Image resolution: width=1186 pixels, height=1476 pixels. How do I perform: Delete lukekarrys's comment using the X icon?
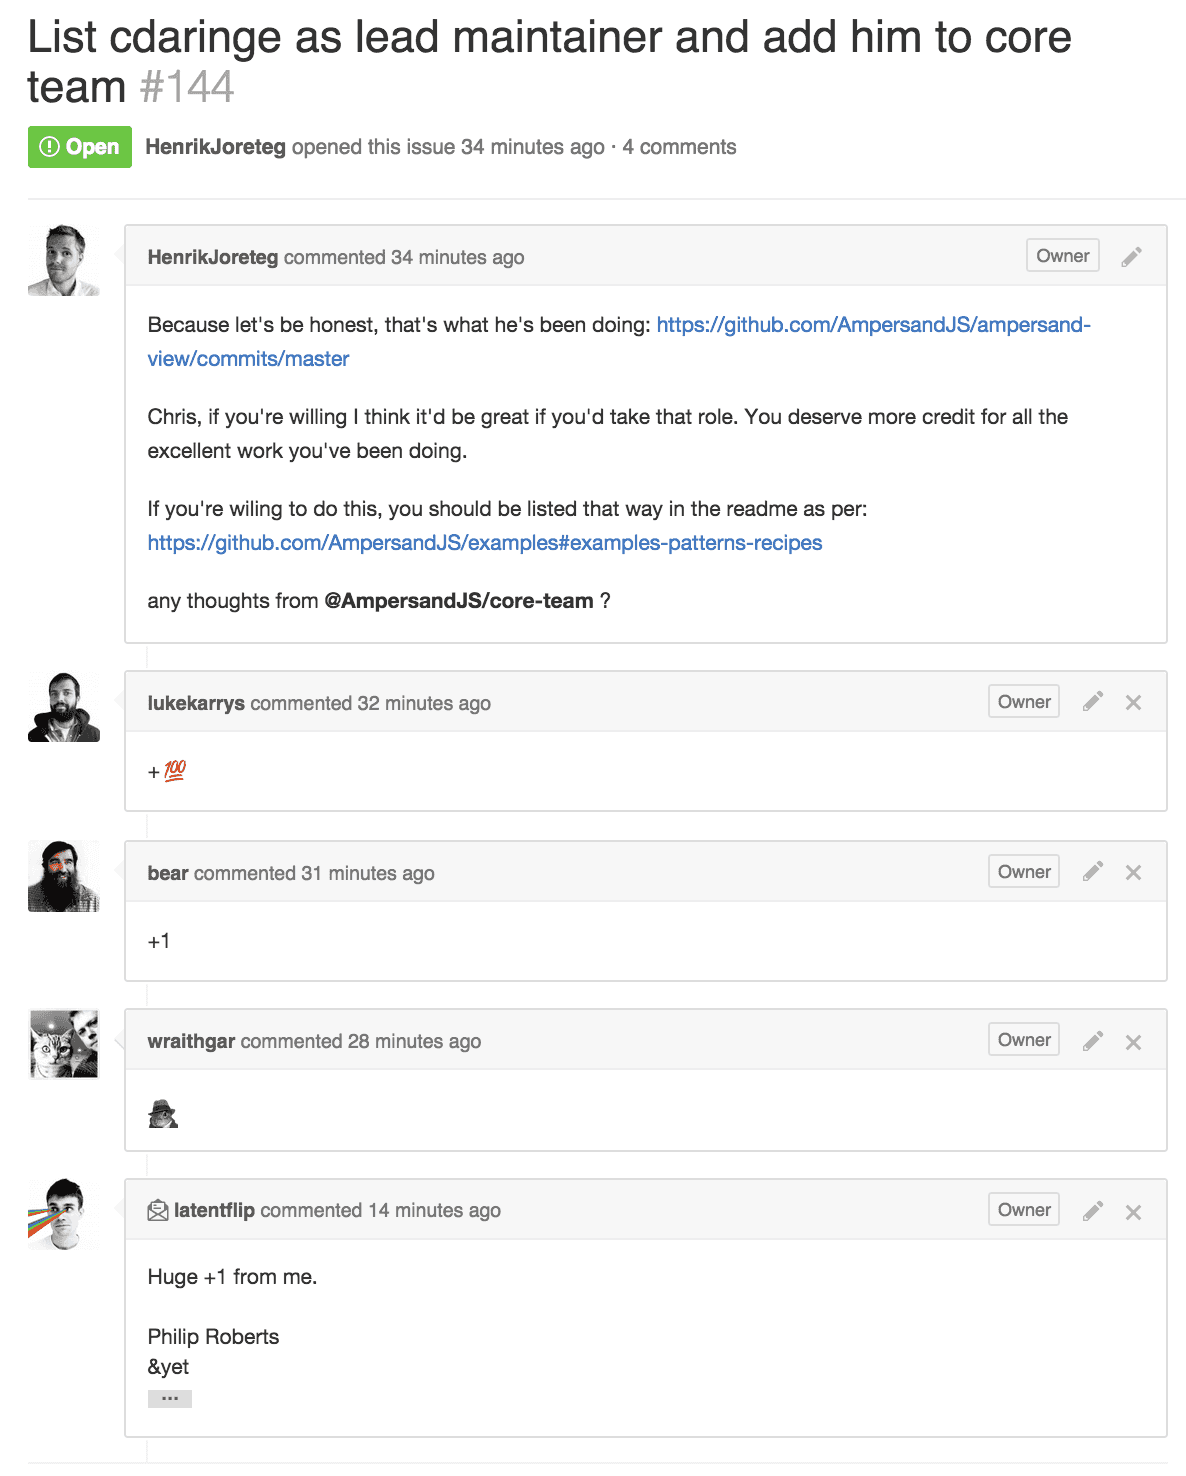tap(1133, 703)
